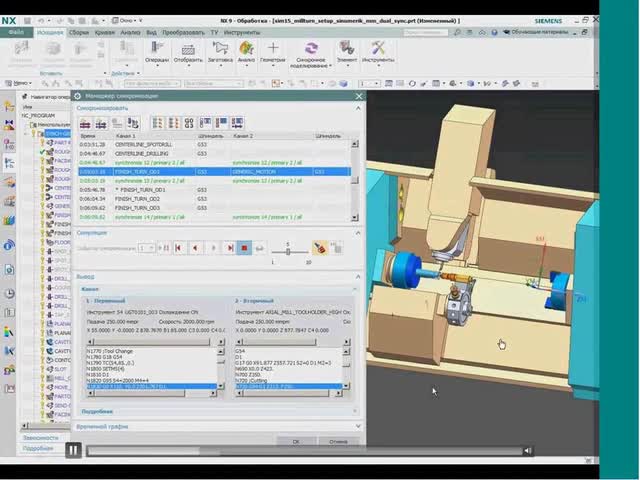Click the N1770 Tool Change code line
The height and width of the screenshot is (480, 640).
tap(109, 351)
